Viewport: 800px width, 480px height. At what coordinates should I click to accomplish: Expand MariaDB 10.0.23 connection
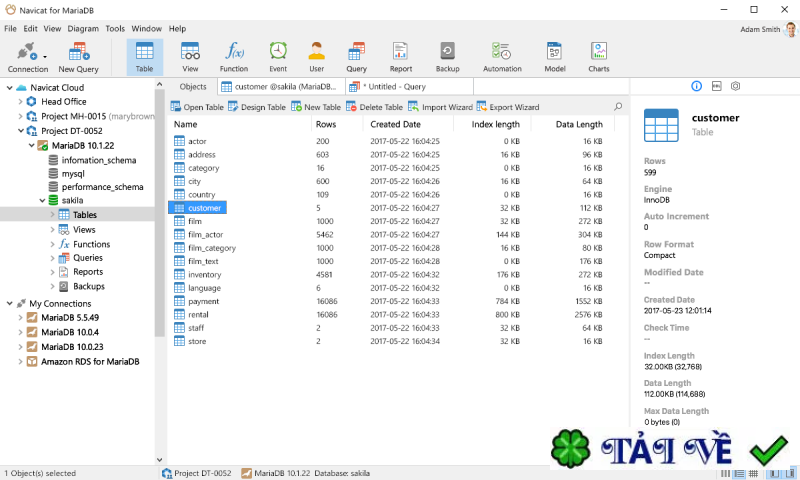click(20, 347)
